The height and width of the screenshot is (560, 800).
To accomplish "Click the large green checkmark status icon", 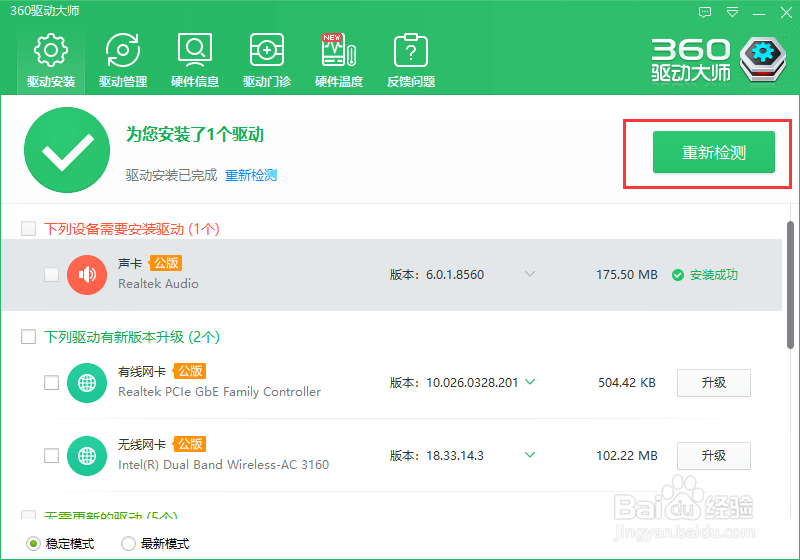I will pos(67,150).
